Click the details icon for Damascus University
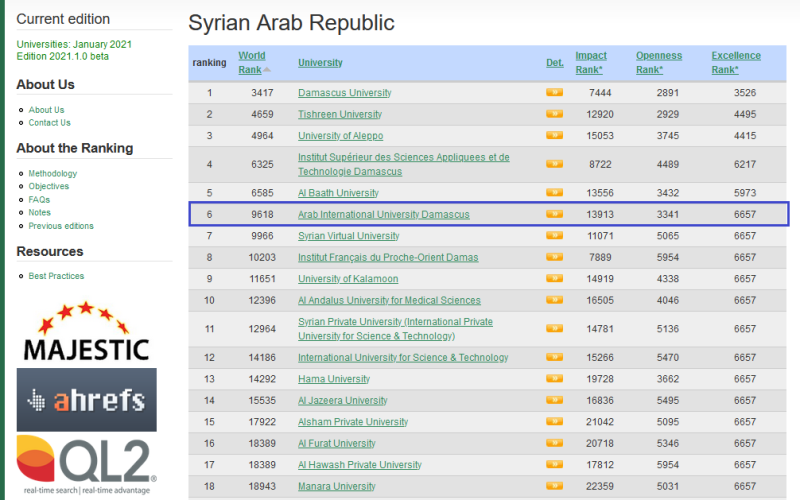Screen dimensions: 800x500 (x=553, y=93)
